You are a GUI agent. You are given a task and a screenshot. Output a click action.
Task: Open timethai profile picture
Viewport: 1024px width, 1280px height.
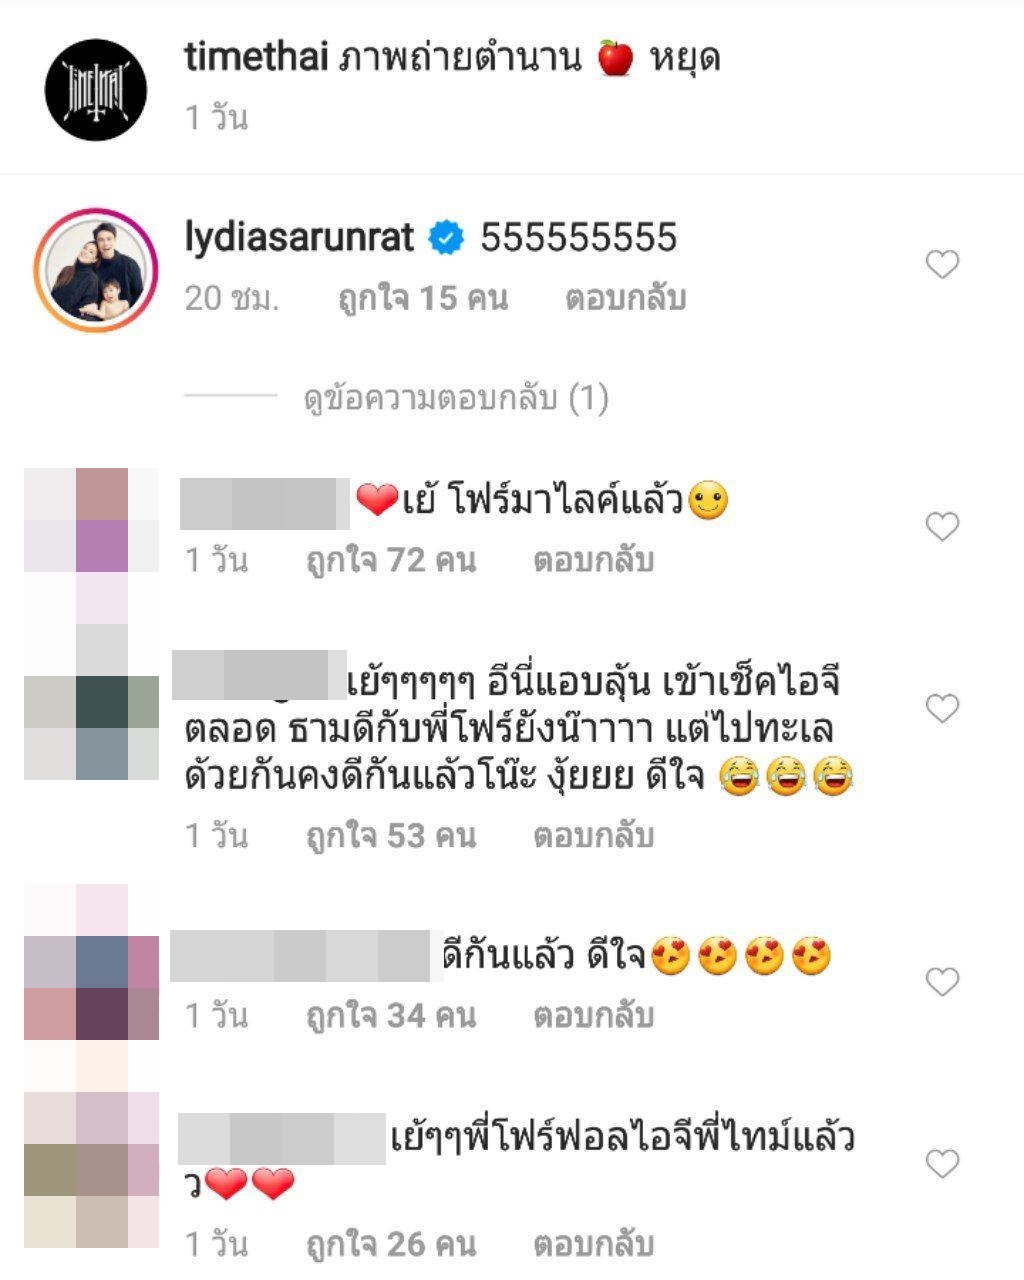tap(96, 90)
